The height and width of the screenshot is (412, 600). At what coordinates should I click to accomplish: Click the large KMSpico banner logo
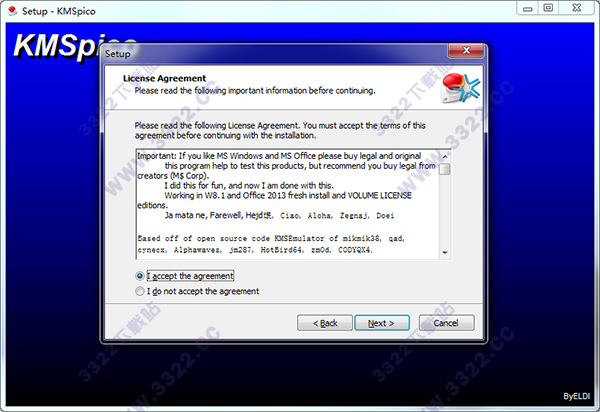pyautogui.click(x=55, y=46)
